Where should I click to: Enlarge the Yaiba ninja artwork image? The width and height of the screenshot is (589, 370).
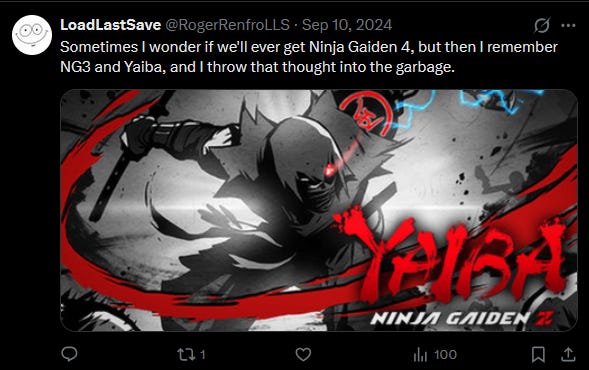tap(319, 210)
